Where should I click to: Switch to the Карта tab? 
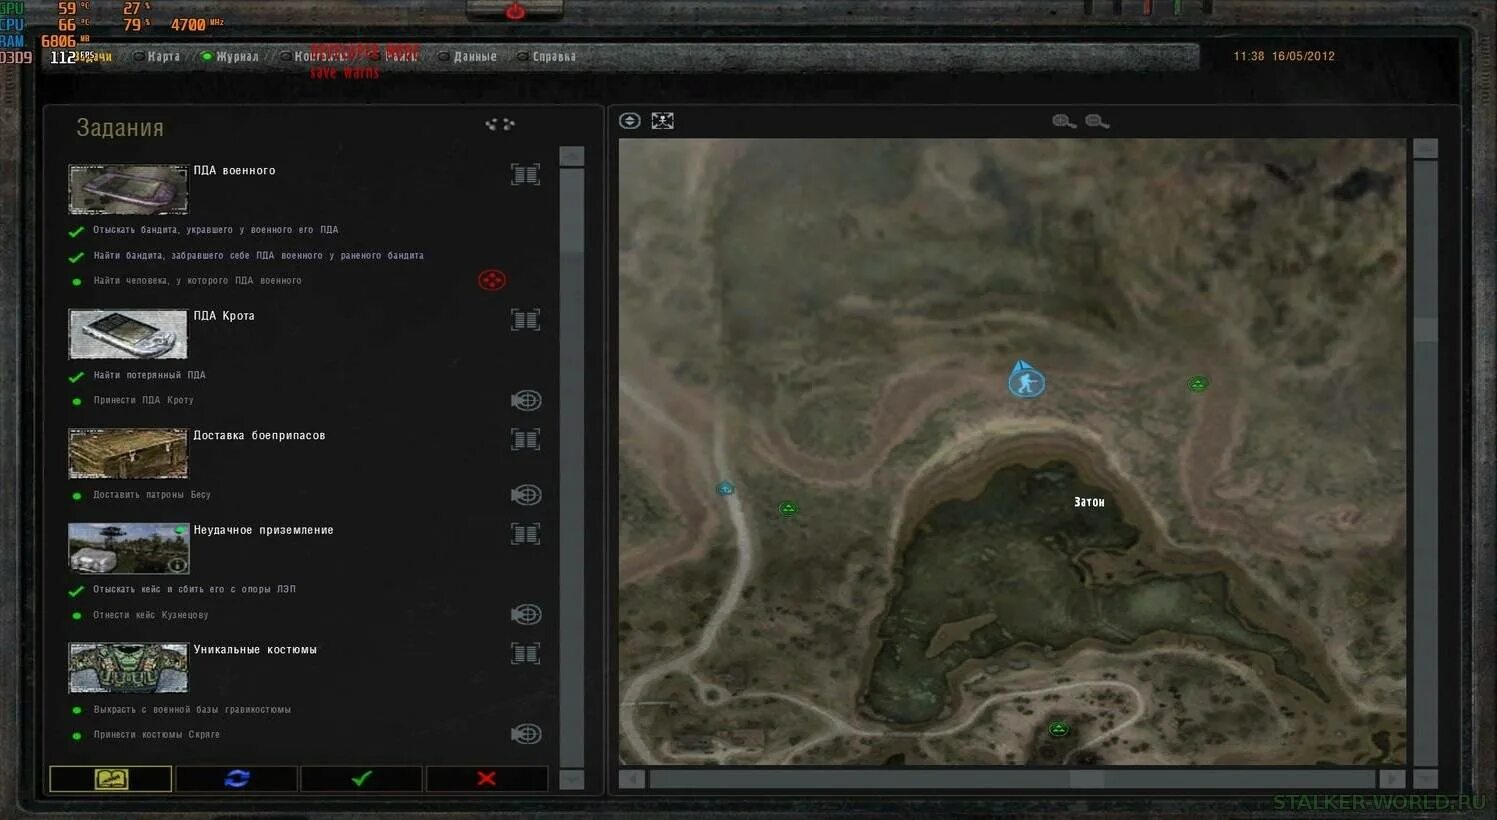(156, 56)
